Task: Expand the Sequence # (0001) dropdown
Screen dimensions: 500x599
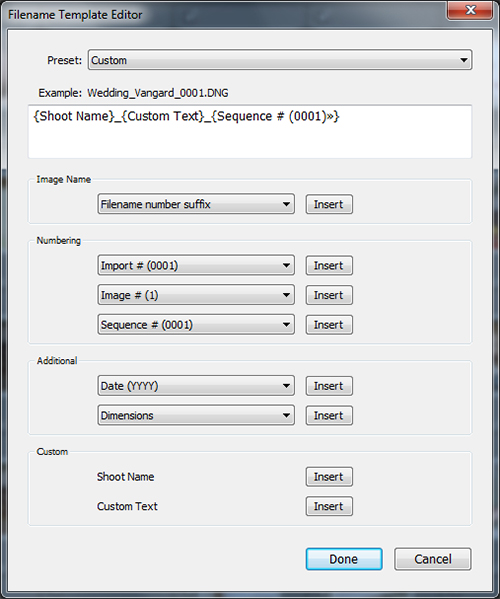Action: click(196, 325)
